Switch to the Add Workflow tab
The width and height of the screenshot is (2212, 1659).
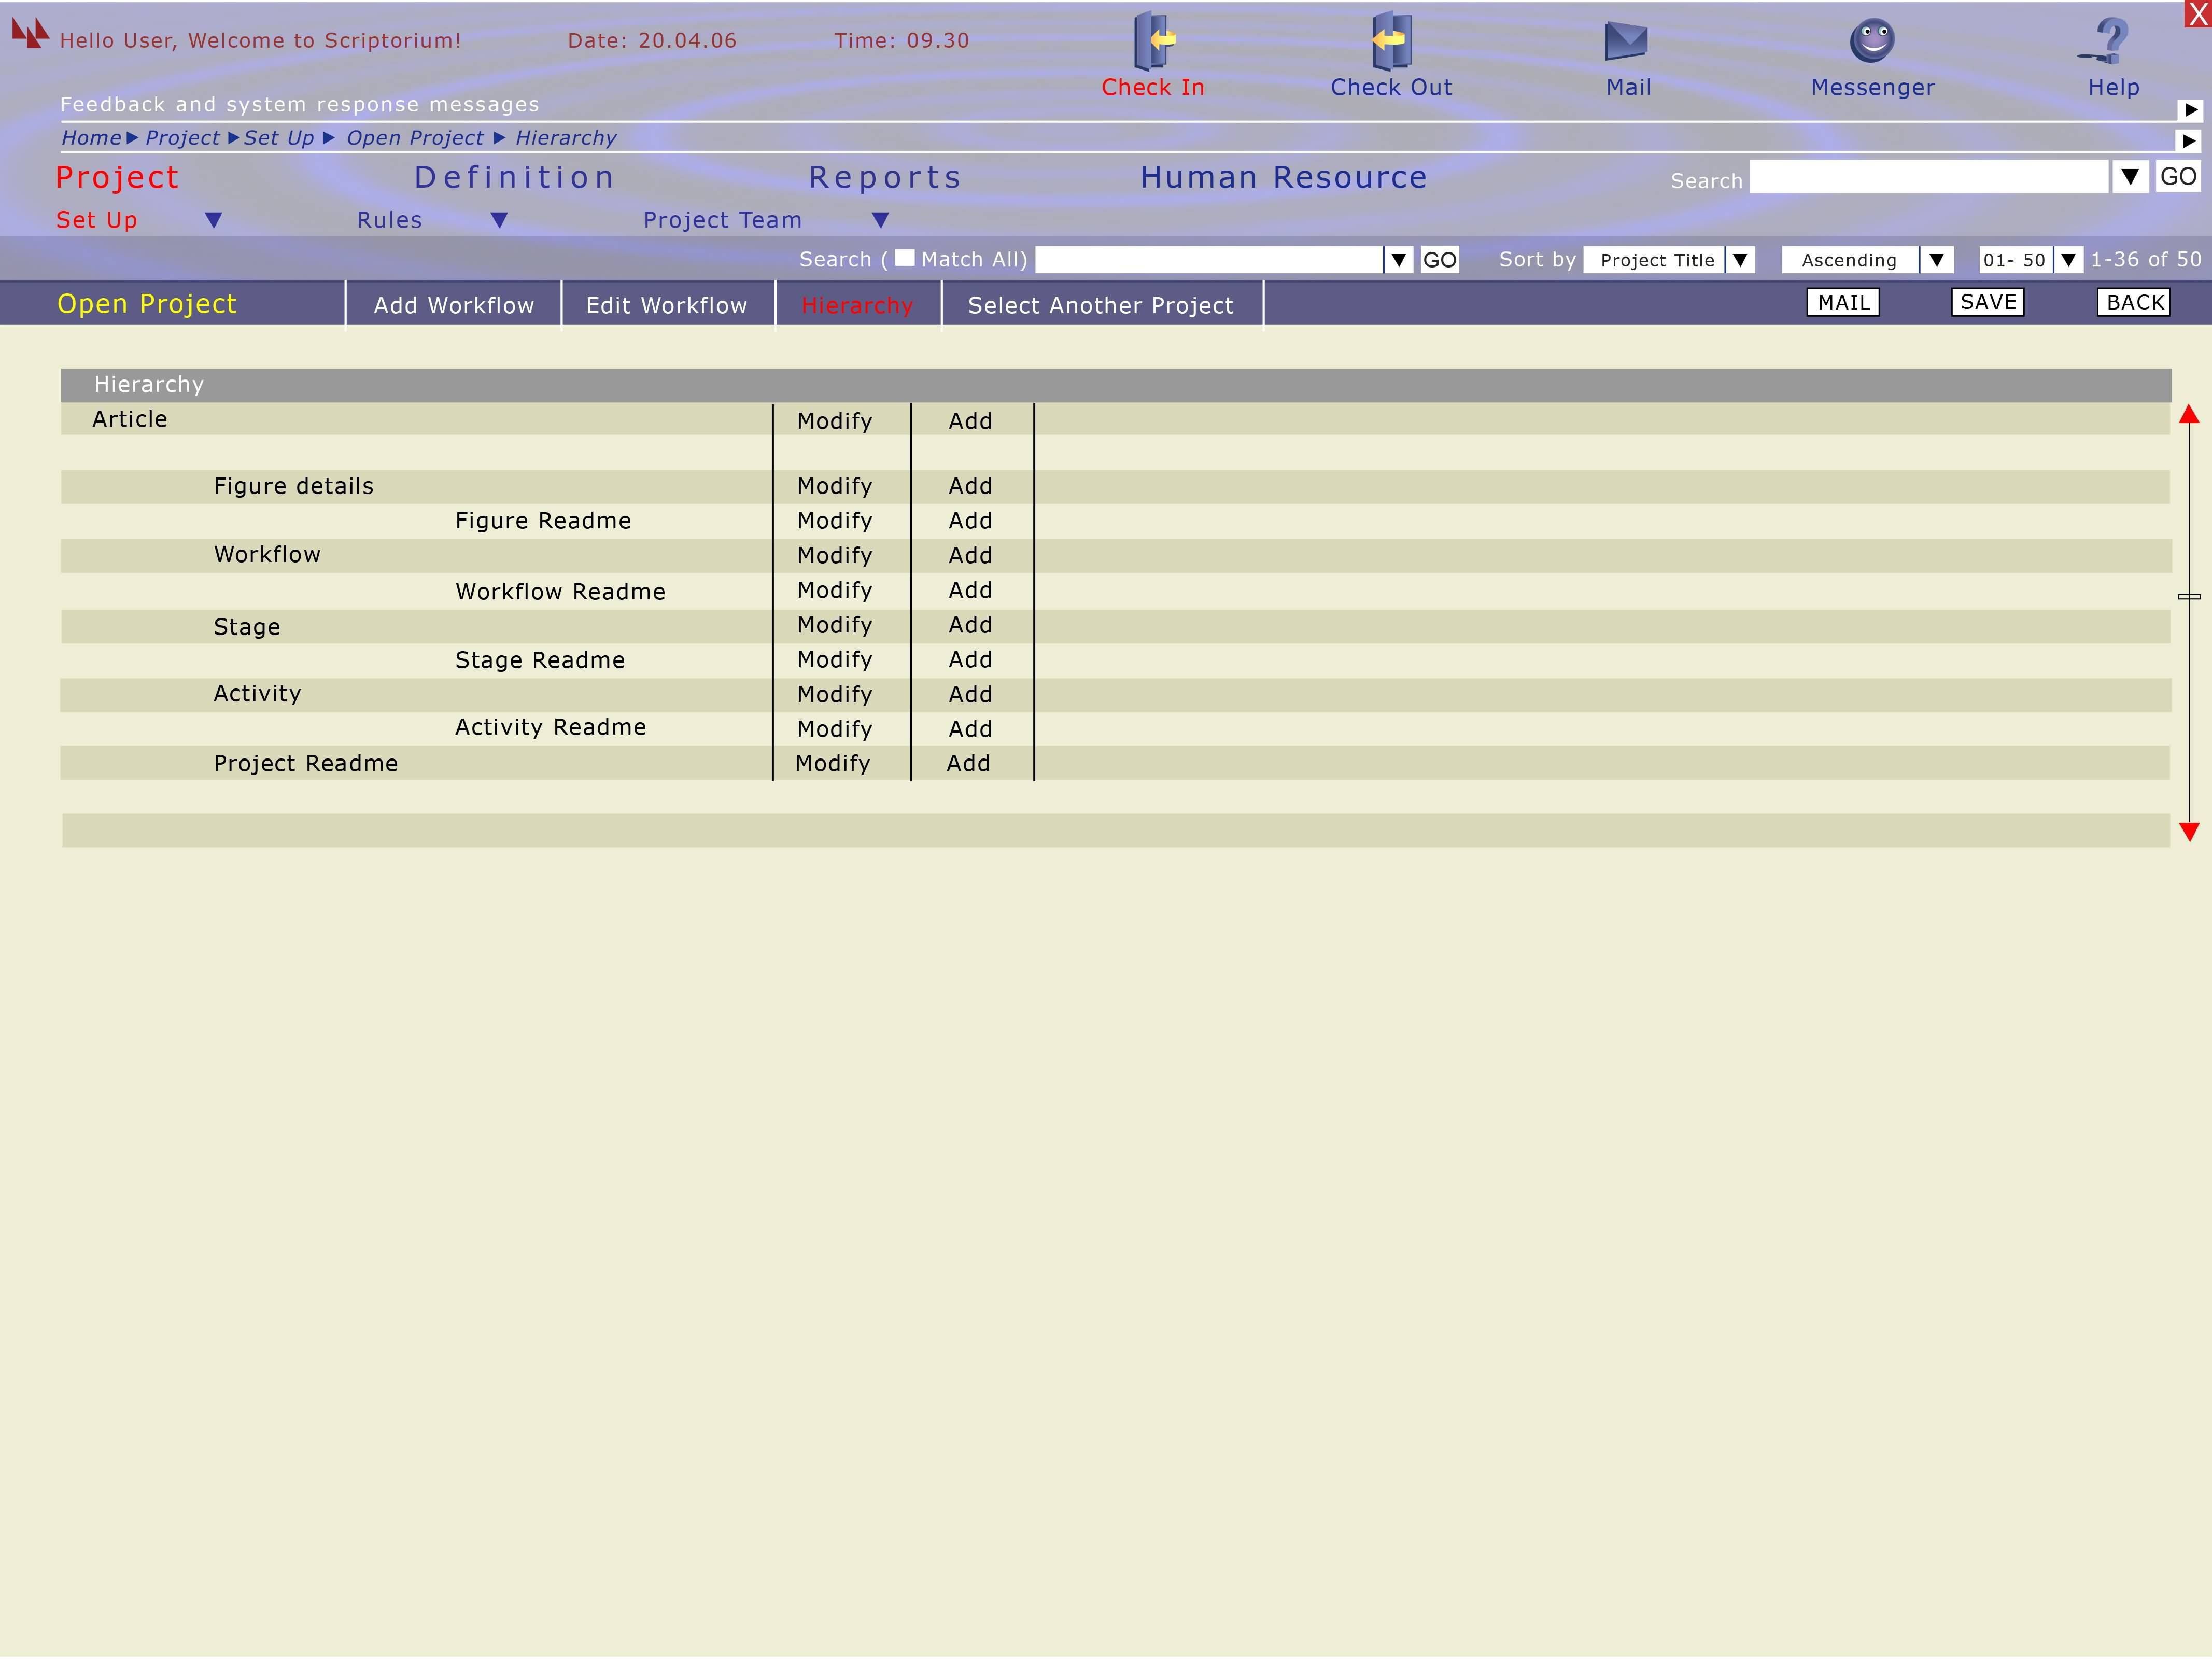point(454,305)
